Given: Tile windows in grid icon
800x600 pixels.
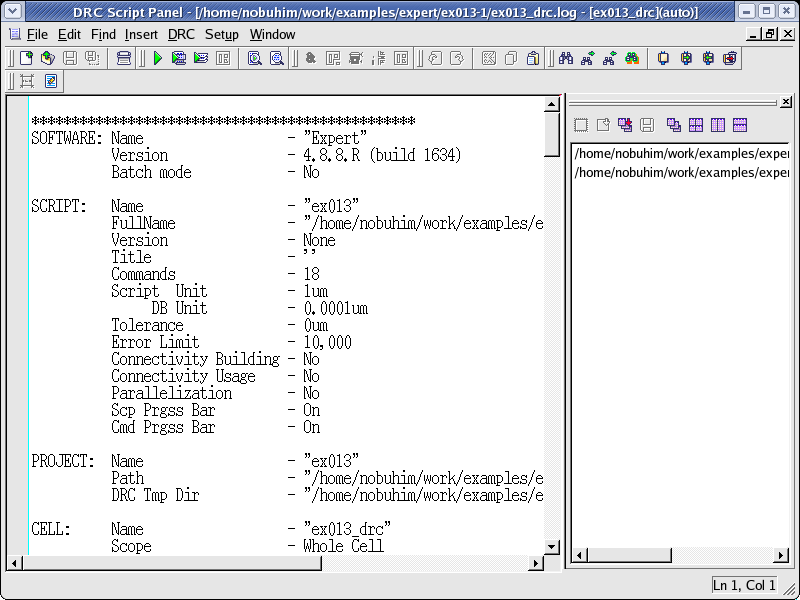Looking at the screenshot, I should (x=696, y=125).
